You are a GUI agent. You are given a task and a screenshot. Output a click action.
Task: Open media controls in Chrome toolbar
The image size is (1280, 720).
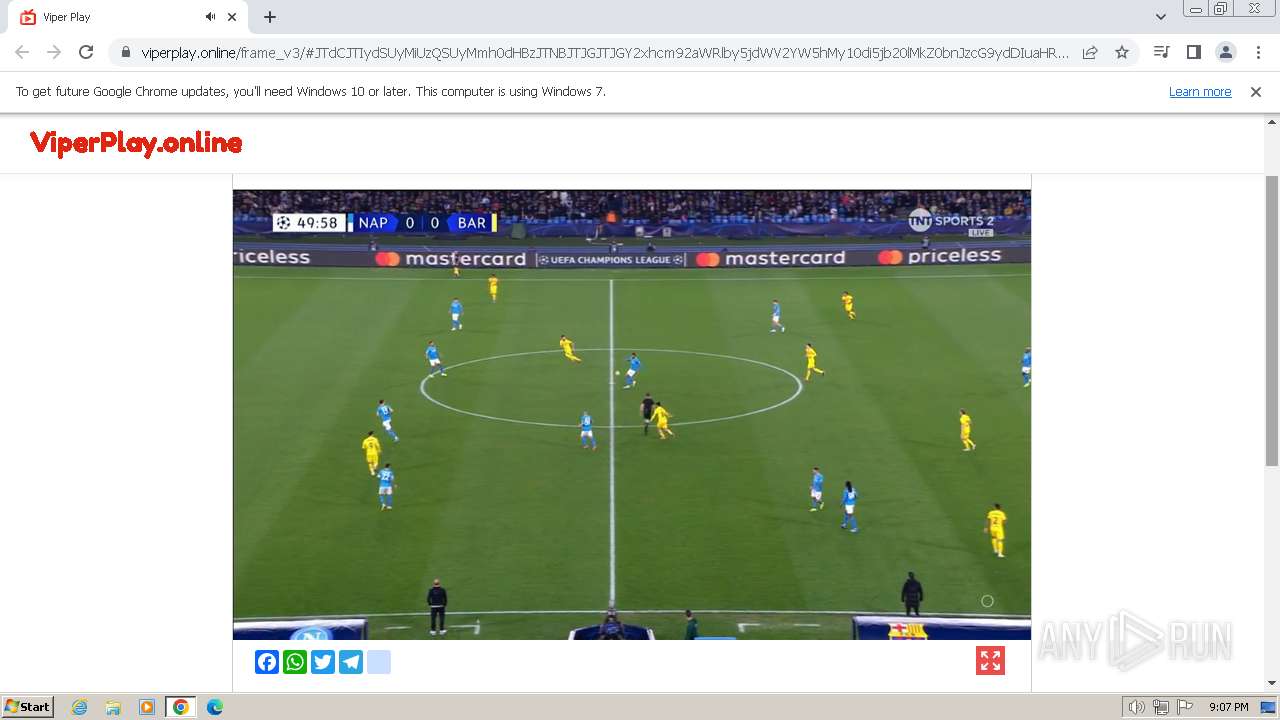(x=1161, y=53)
